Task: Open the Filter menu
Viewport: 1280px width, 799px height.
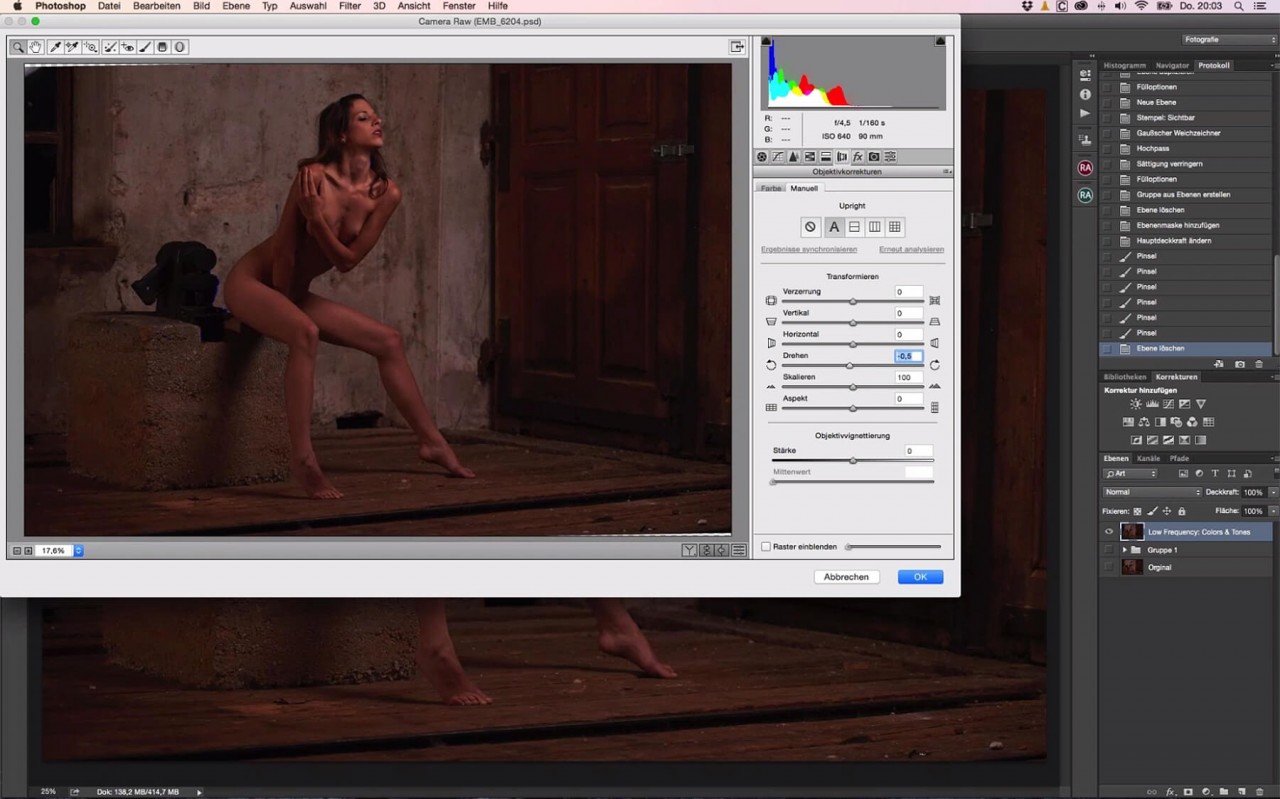Action: (349, 6)
